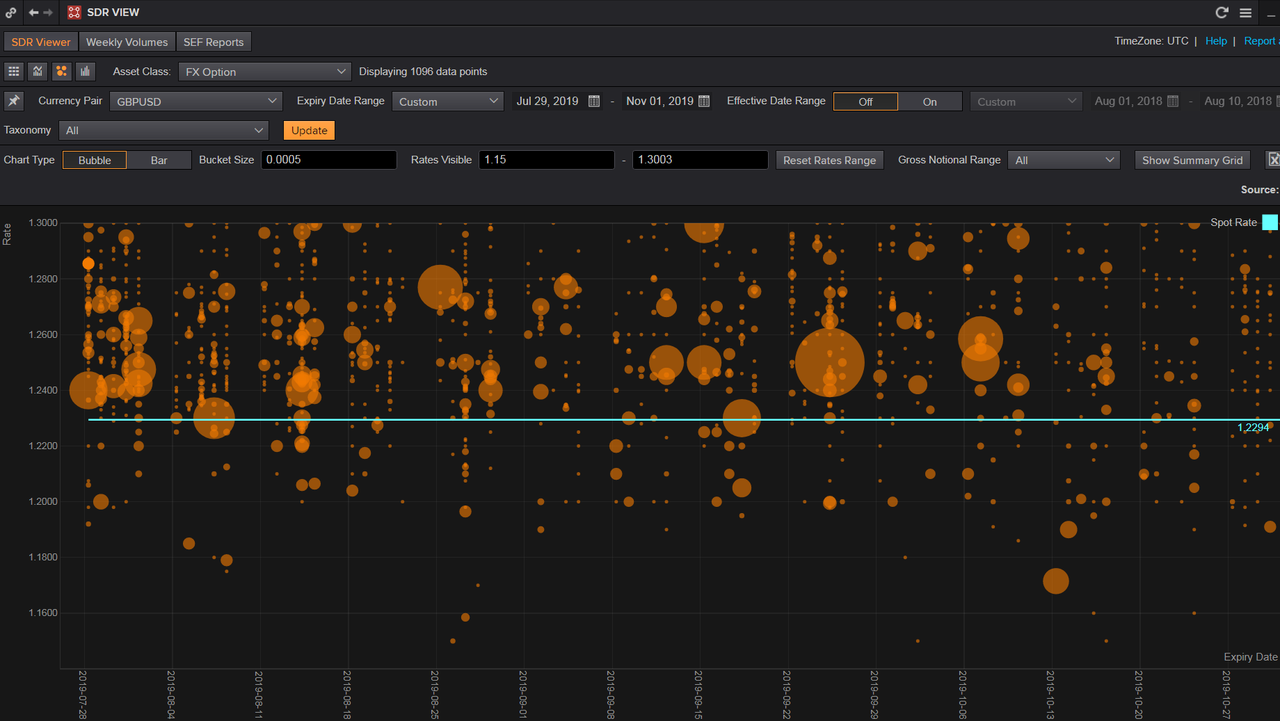Screen dimensions: 1280x721
Task: Switch Chart Type to Bar
Action: (159, 160)
